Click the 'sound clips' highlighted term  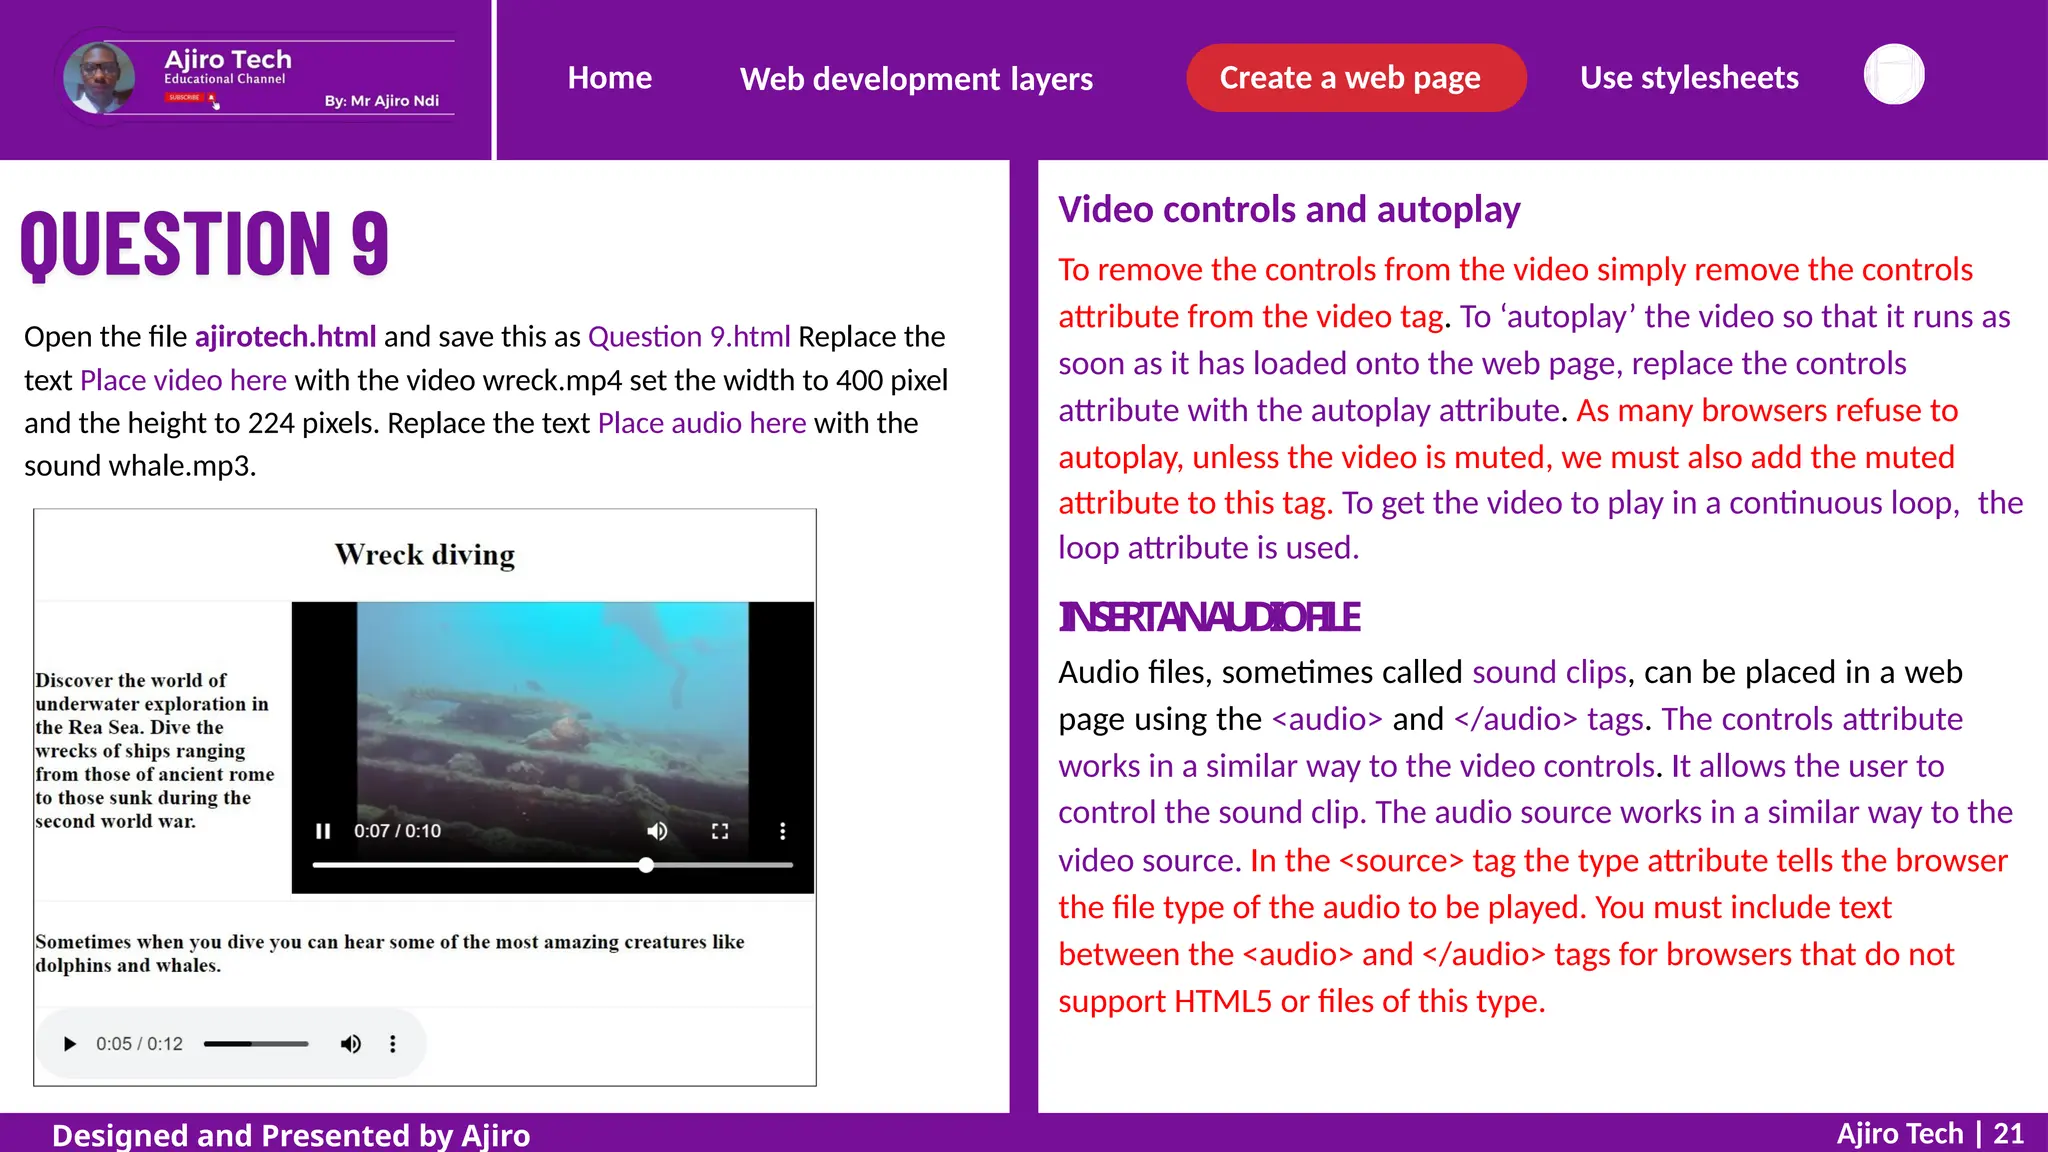point(1550,672)
